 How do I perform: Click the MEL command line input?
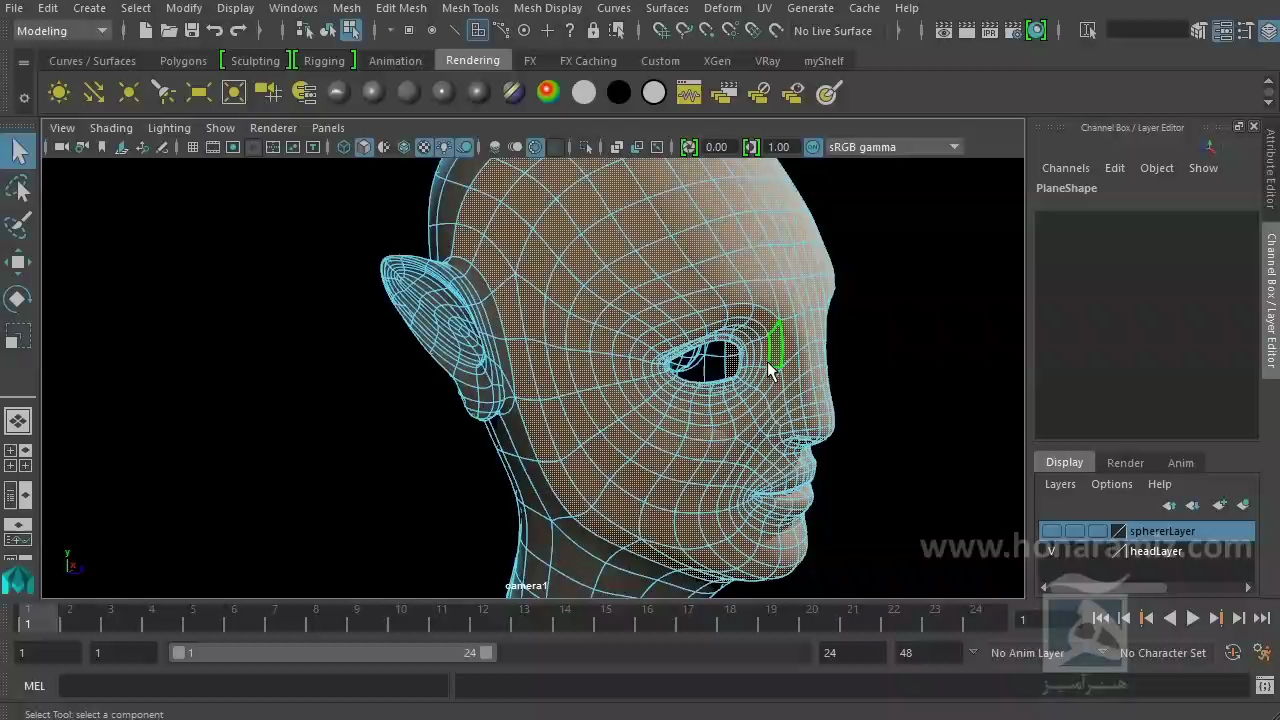pos(255,686)
